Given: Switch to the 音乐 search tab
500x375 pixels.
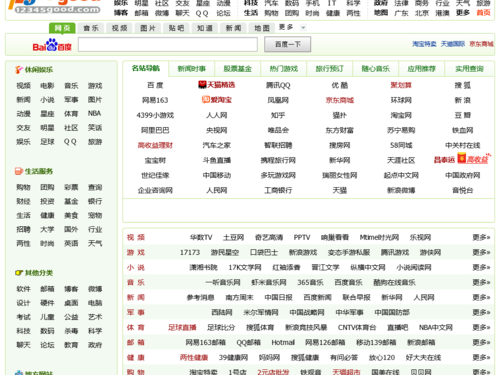Looking at the screenshot, I should [91, 28].
